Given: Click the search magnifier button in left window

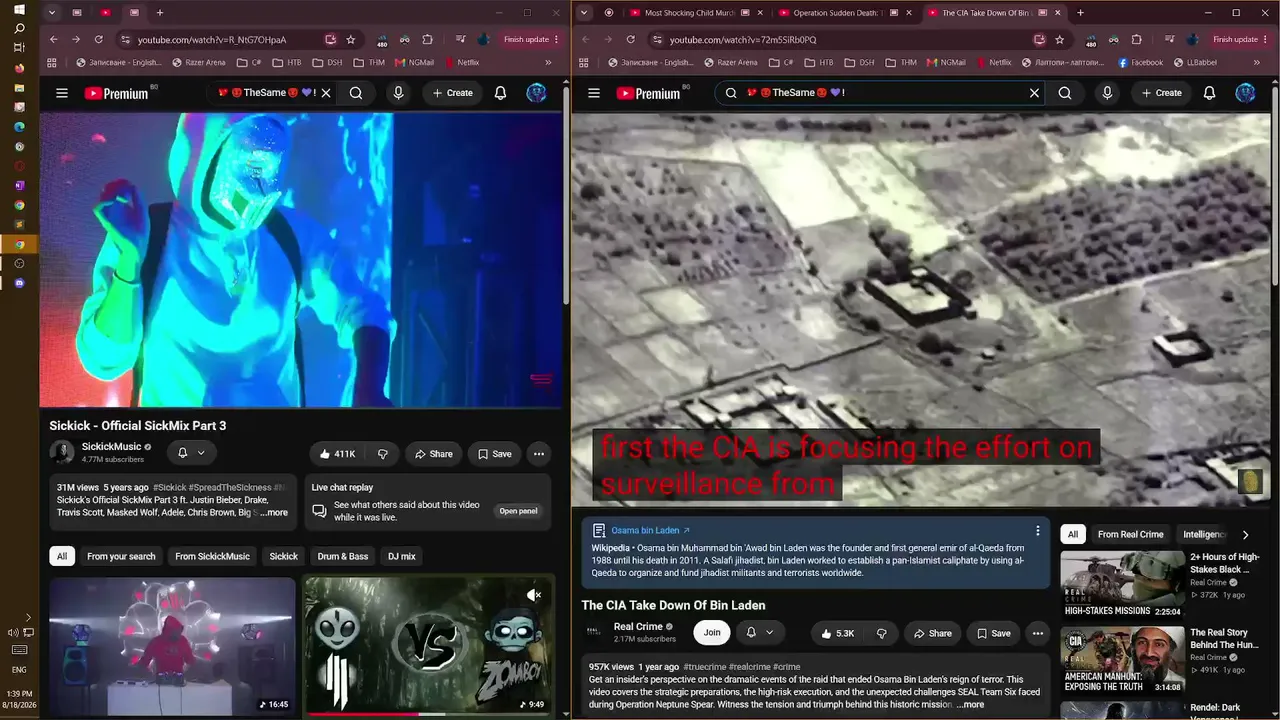Looking at the screenshot, I should tap(356, 93).
